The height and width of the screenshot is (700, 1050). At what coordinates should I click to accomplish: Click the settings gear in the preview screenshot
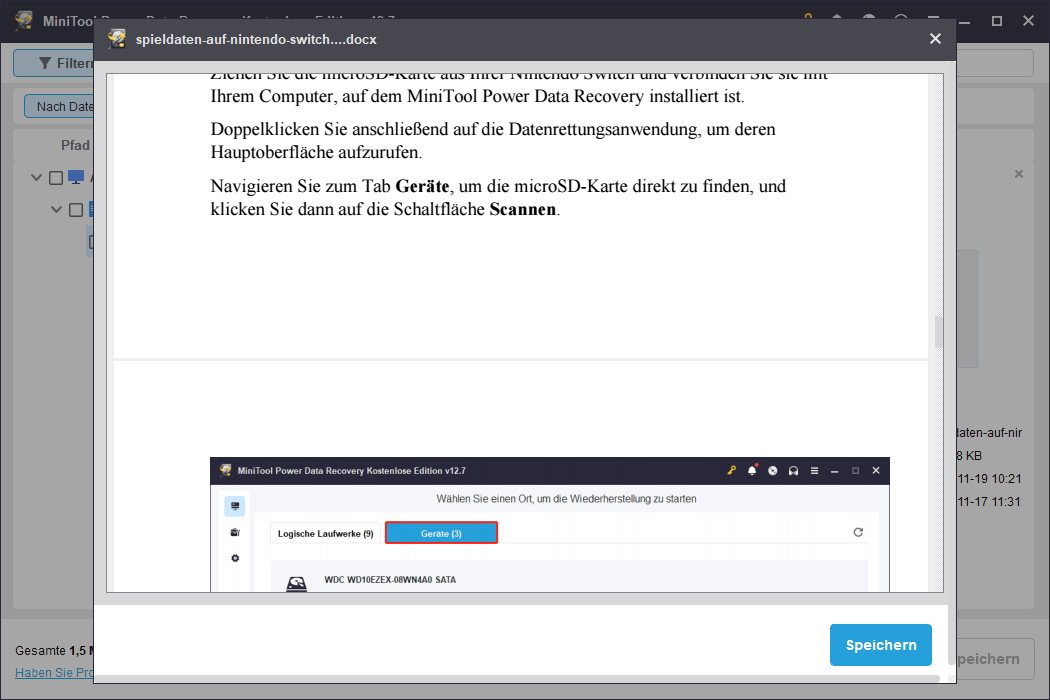pyautogui.click(x=234, y=558)
